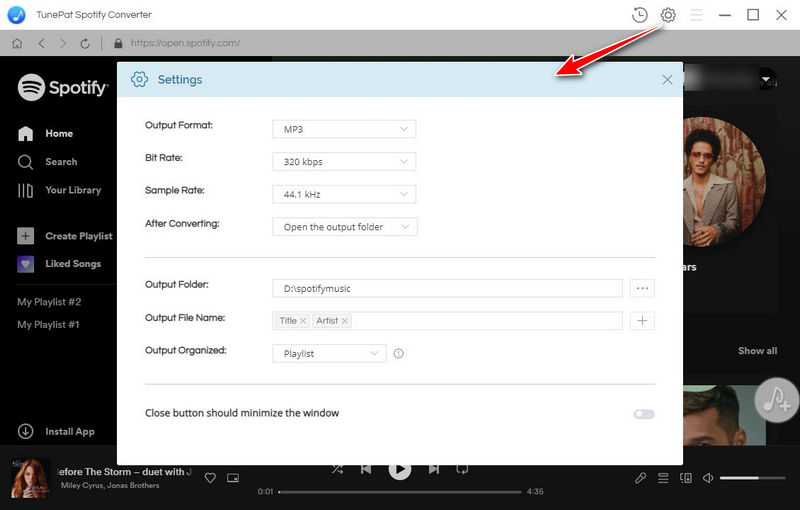Open conversion history clock icon
The width and height of the screenshot is (800, 510).
(639, 15)
